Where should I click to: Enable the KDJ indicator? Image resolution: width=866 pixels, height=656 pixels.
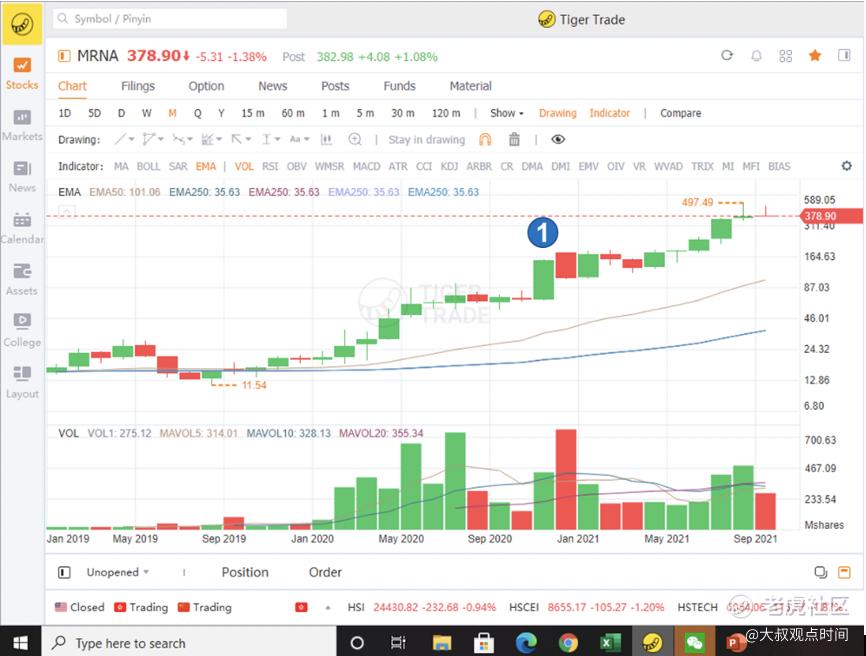(x=449, y=166)
